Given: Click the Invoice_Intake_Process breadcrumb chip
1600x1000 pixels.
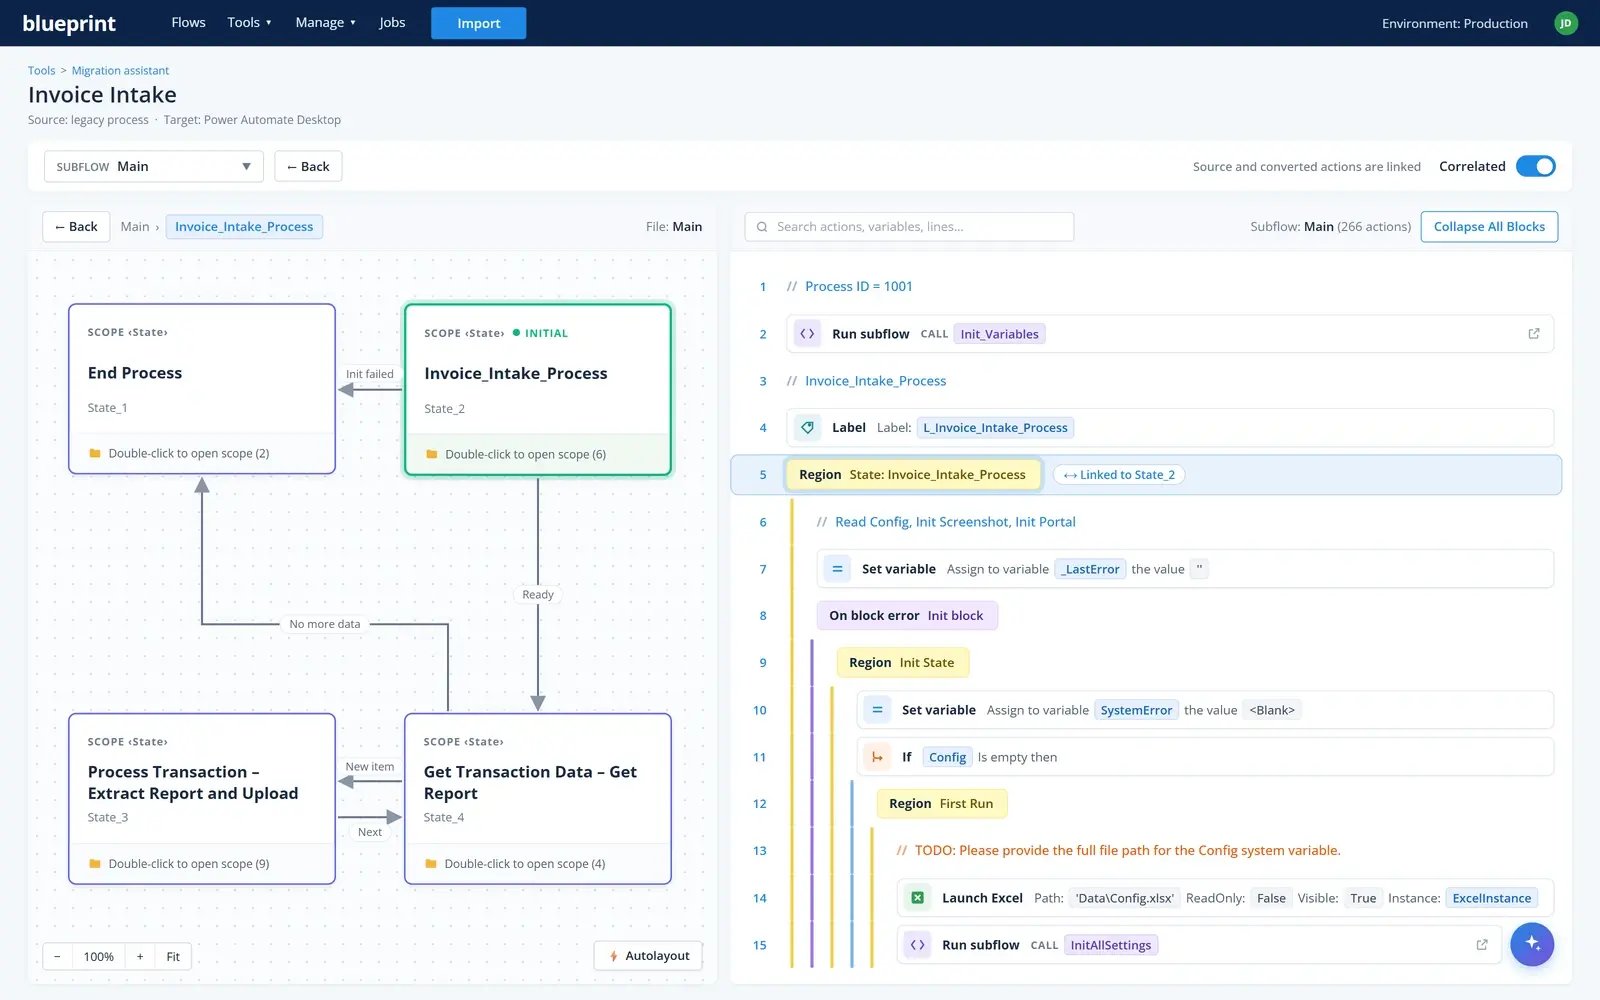Looking at the screenshot, I should tap(244, 227).
